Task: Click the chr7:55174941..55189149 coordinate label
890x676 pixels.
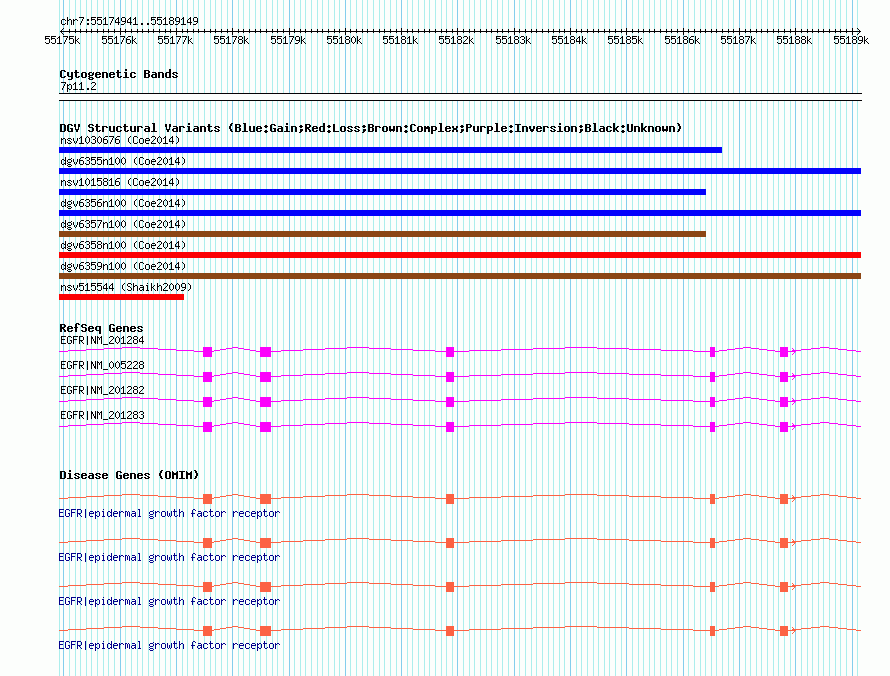Action: coord(129,22)
